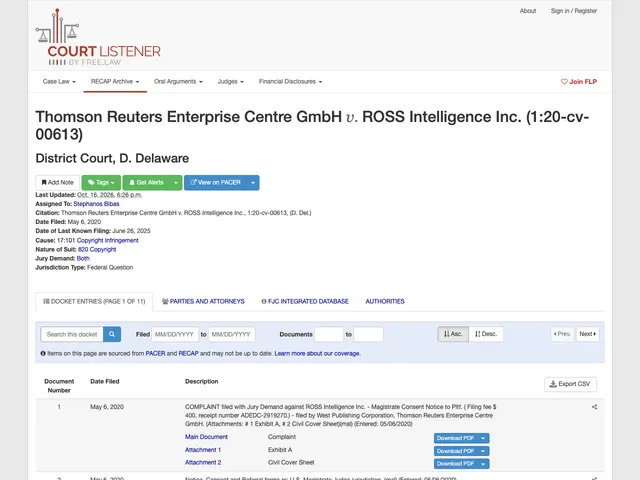Click the Add Note button
The height and width of the screenshot is (480, 640).
(x=58, y=182)
